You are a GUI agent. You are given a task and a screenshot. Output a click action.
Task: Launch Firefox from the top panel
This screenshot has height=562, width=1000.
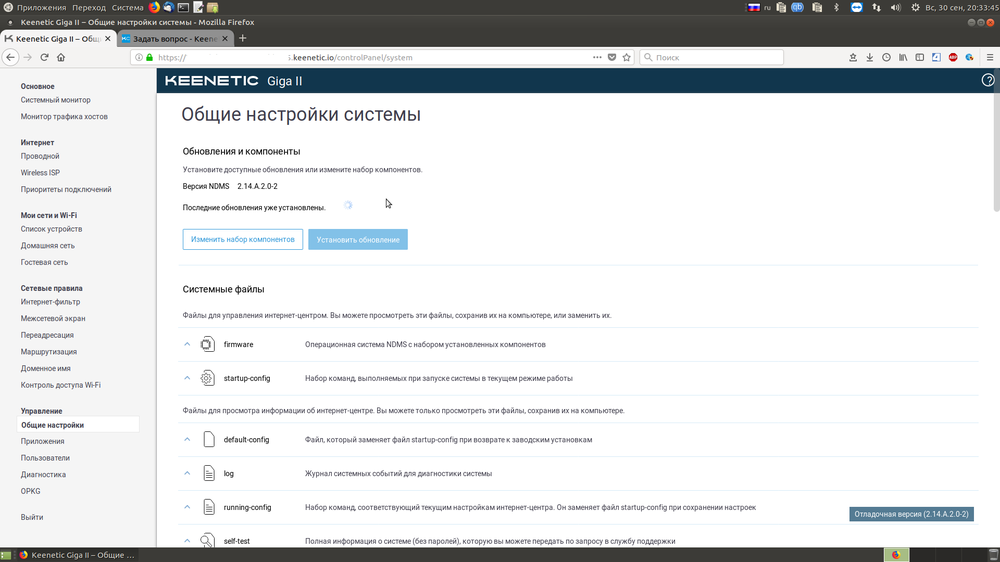[154, 8]
